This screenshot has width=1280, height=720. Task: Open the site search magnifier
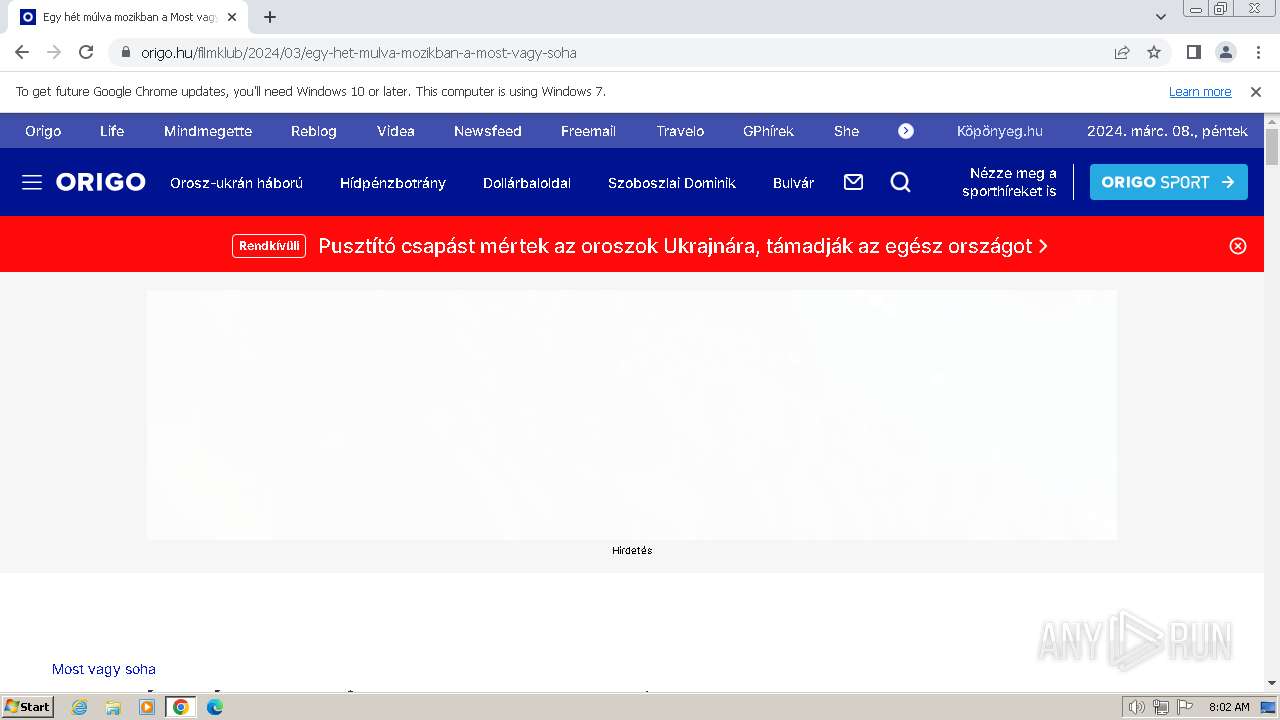pyautogui.click(x=900, y=182)
